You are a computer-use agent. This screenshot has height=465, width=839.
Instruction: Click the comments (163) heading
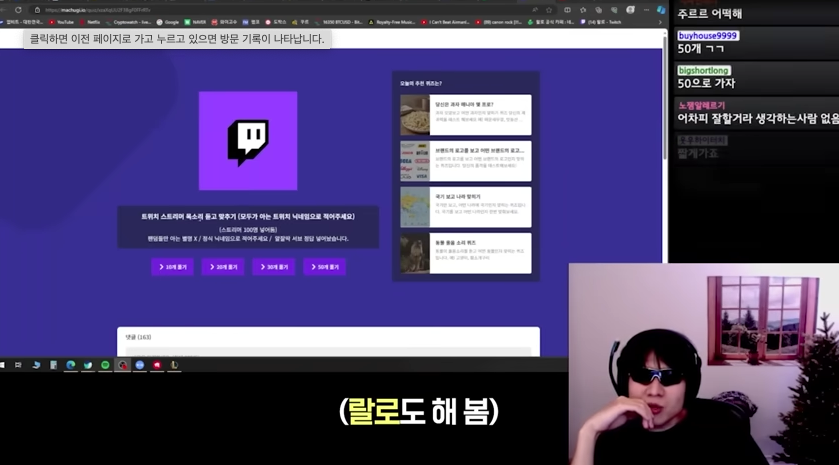[x=138, y=337]
